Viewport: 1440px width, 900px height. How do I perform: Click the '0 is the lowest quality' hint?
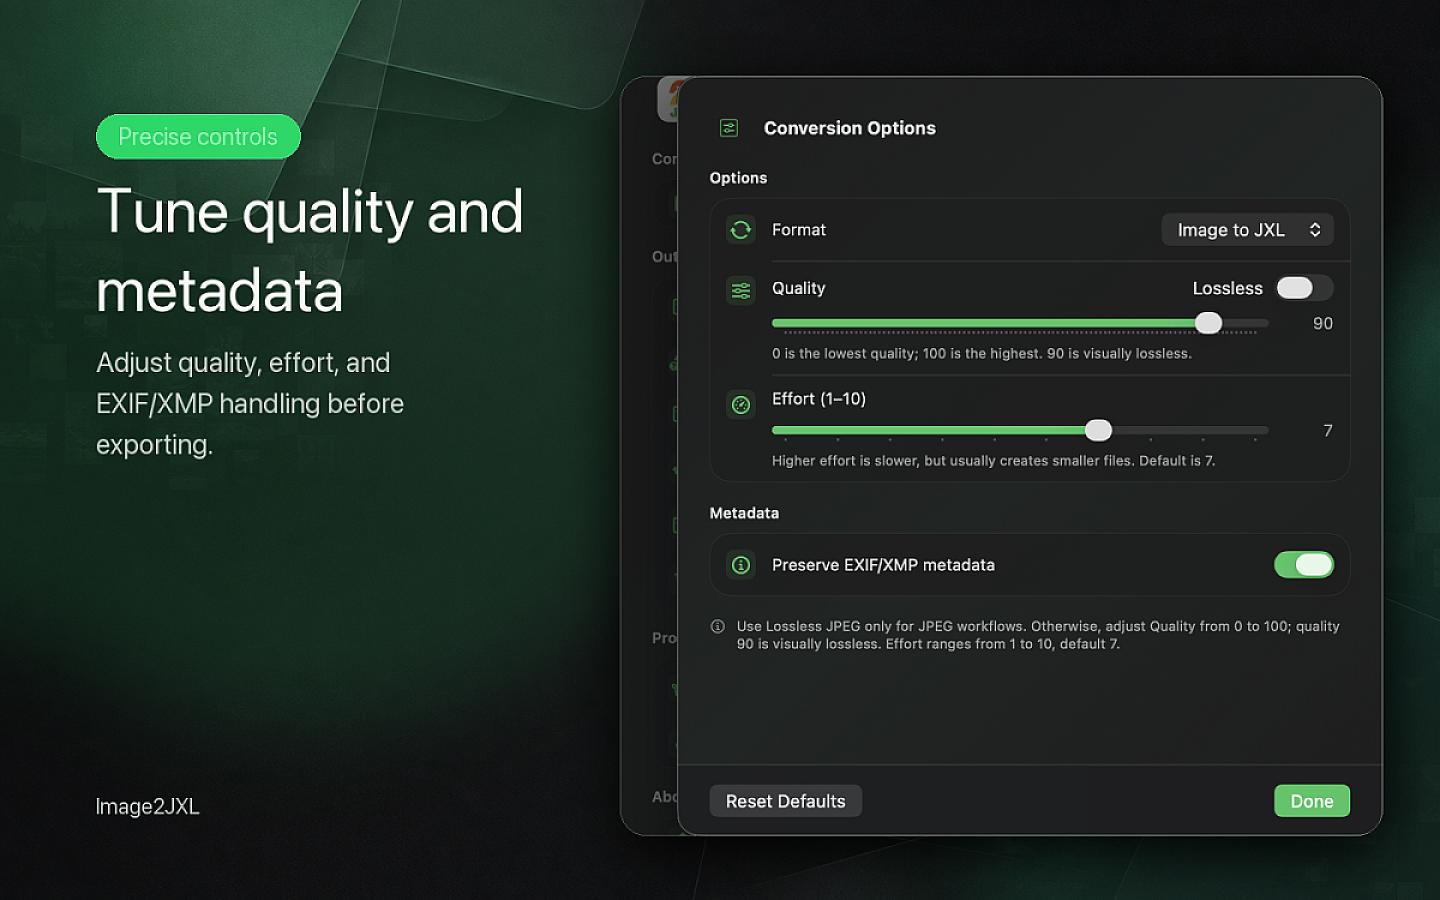click(x=982, y=353)
